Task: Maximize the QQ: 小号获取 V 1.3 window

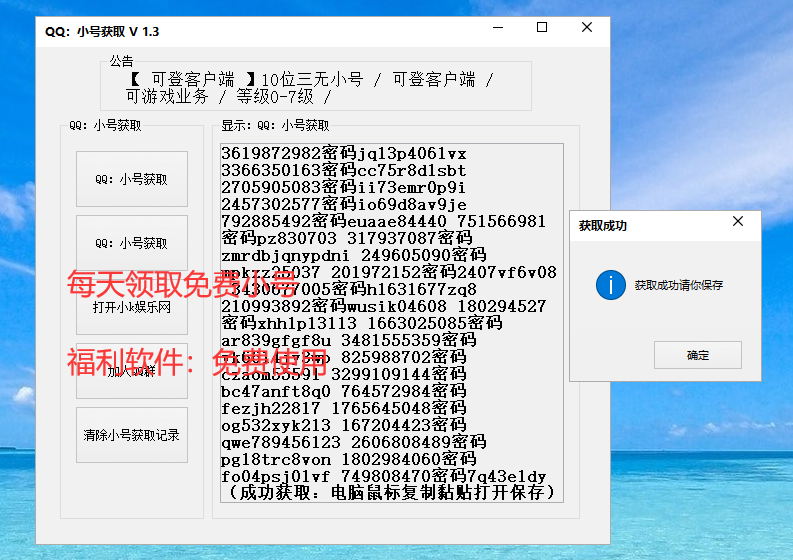Action: (x=542, y=27)
